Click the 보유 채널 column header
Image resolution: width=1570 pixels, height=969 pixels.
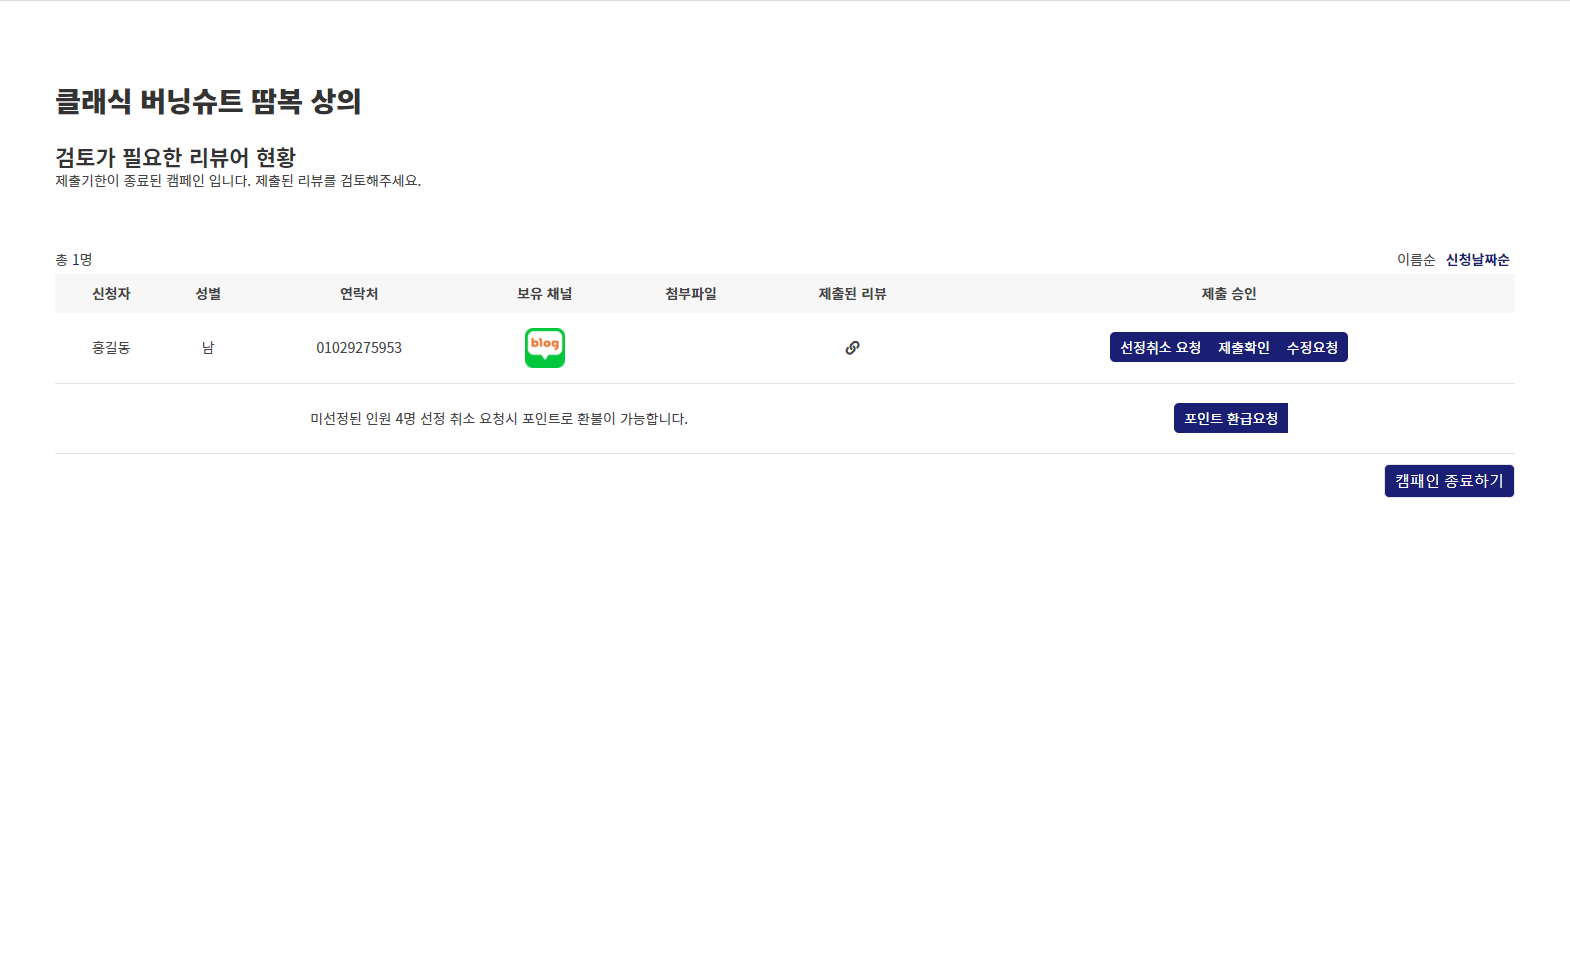(x=544, y=294)
